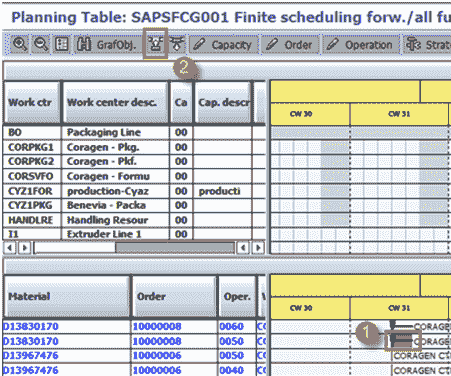The height and width of the screenshot is (376, 451).
Task: Select the CORAGEN bar of operation 0050 order 10000008
Action: [403, 341]
